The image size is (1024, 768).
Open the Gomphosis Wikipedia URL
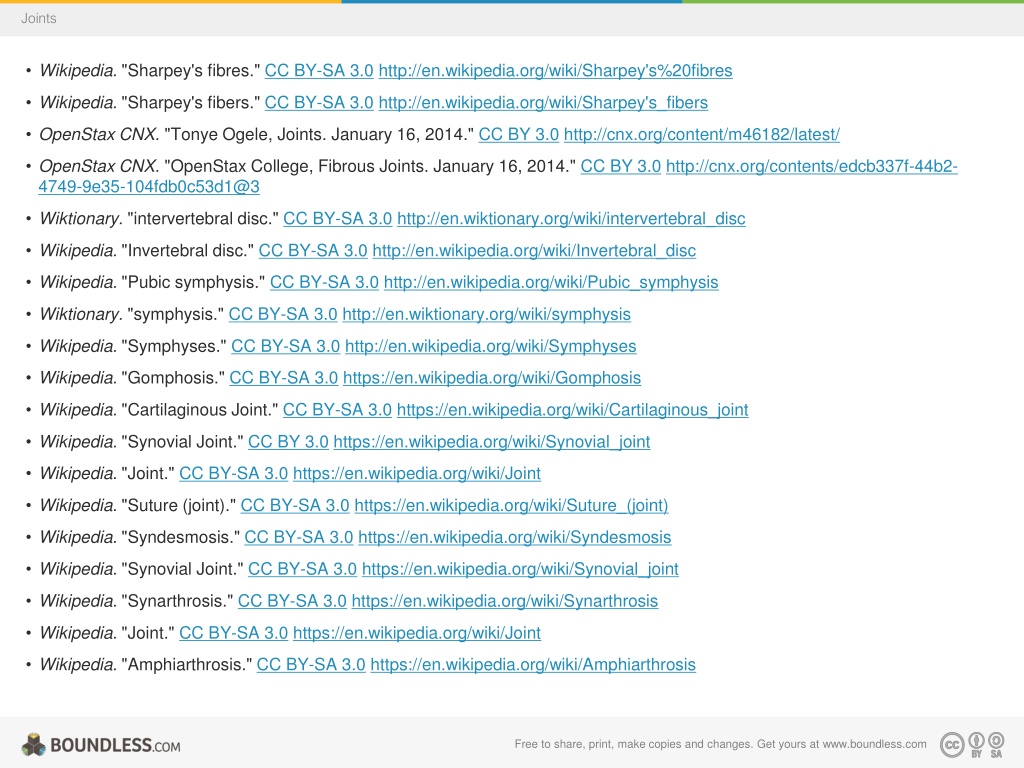492,378
